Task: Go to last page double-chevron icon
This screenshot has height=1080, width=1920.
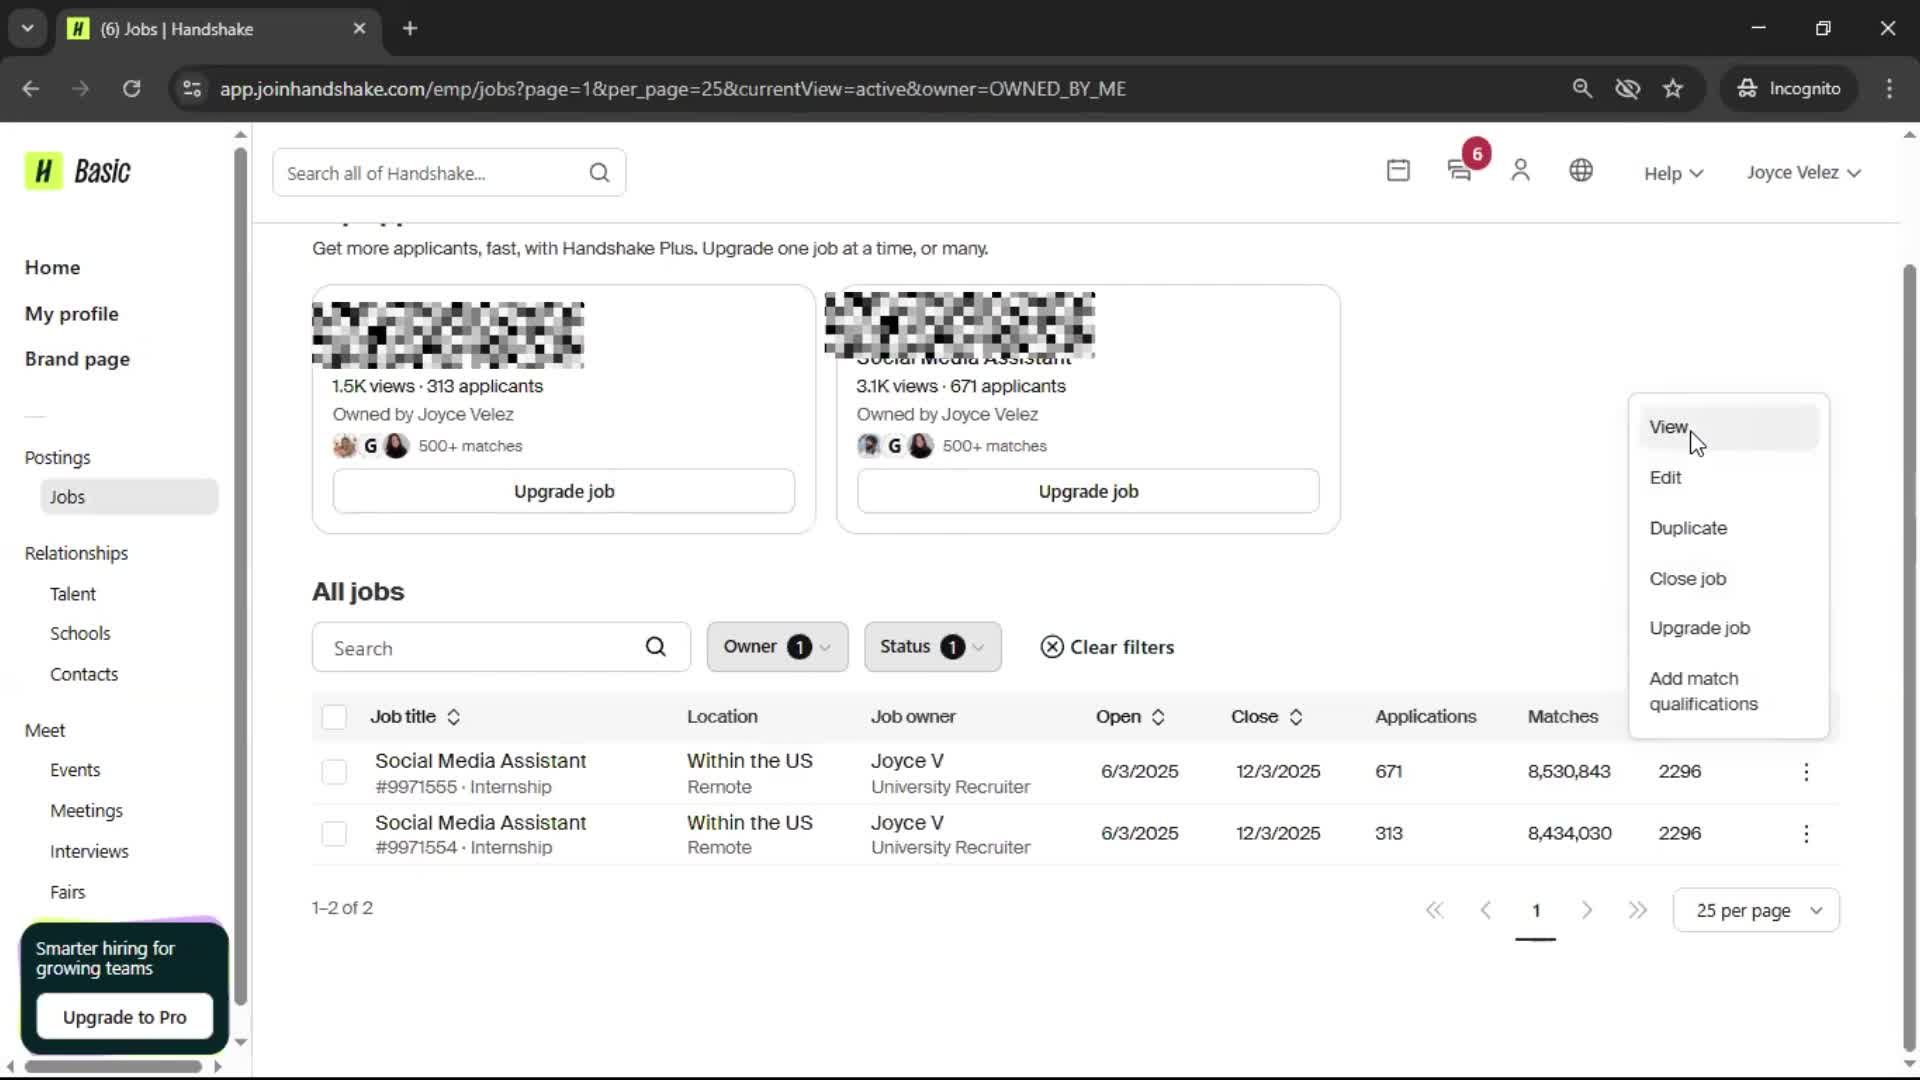Action: (1638, 910)
